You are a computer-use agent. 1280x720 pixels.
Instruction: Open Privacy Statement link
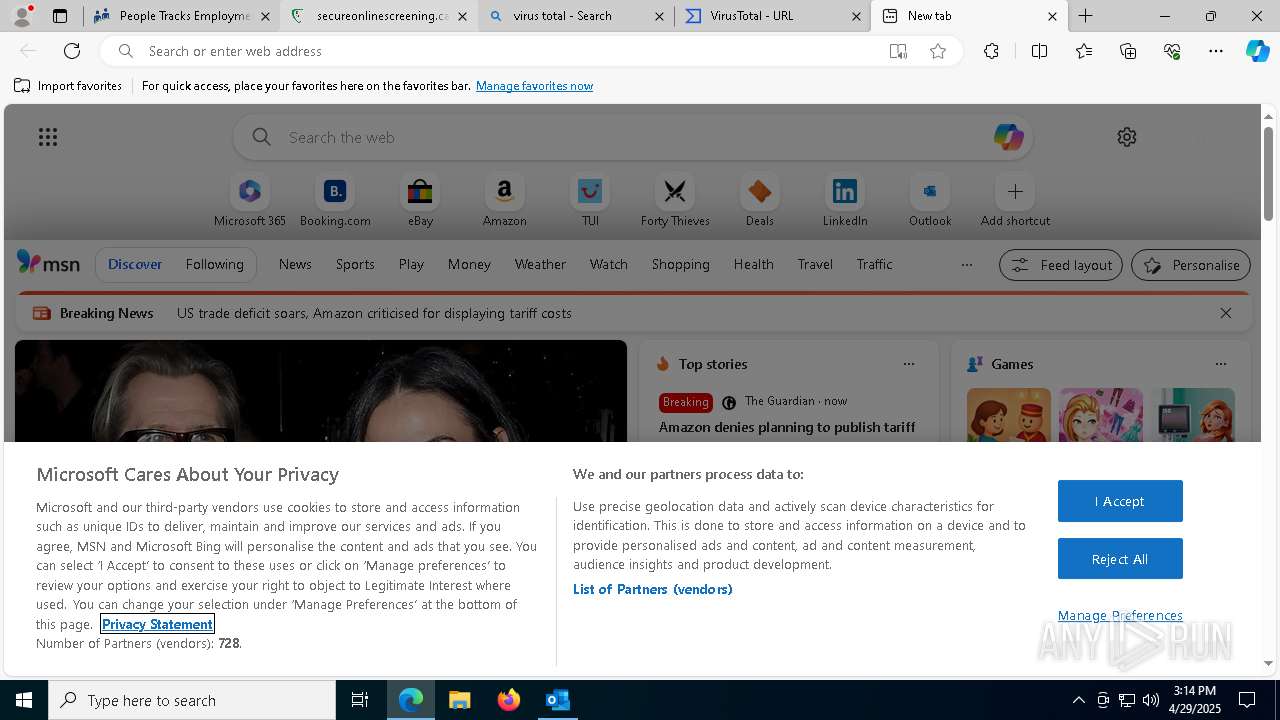pyautogui.click(x=157, y=624)
